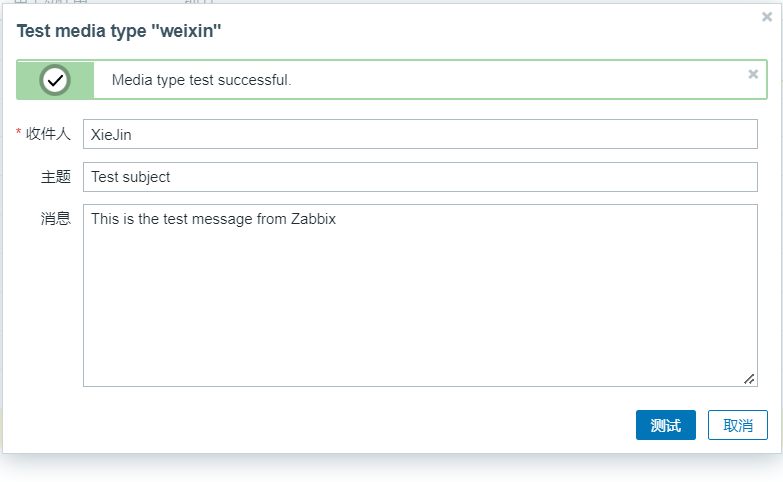Click the message textarea resize handle
The width and height of the screenshot is (783, 482).
point(749,378)
